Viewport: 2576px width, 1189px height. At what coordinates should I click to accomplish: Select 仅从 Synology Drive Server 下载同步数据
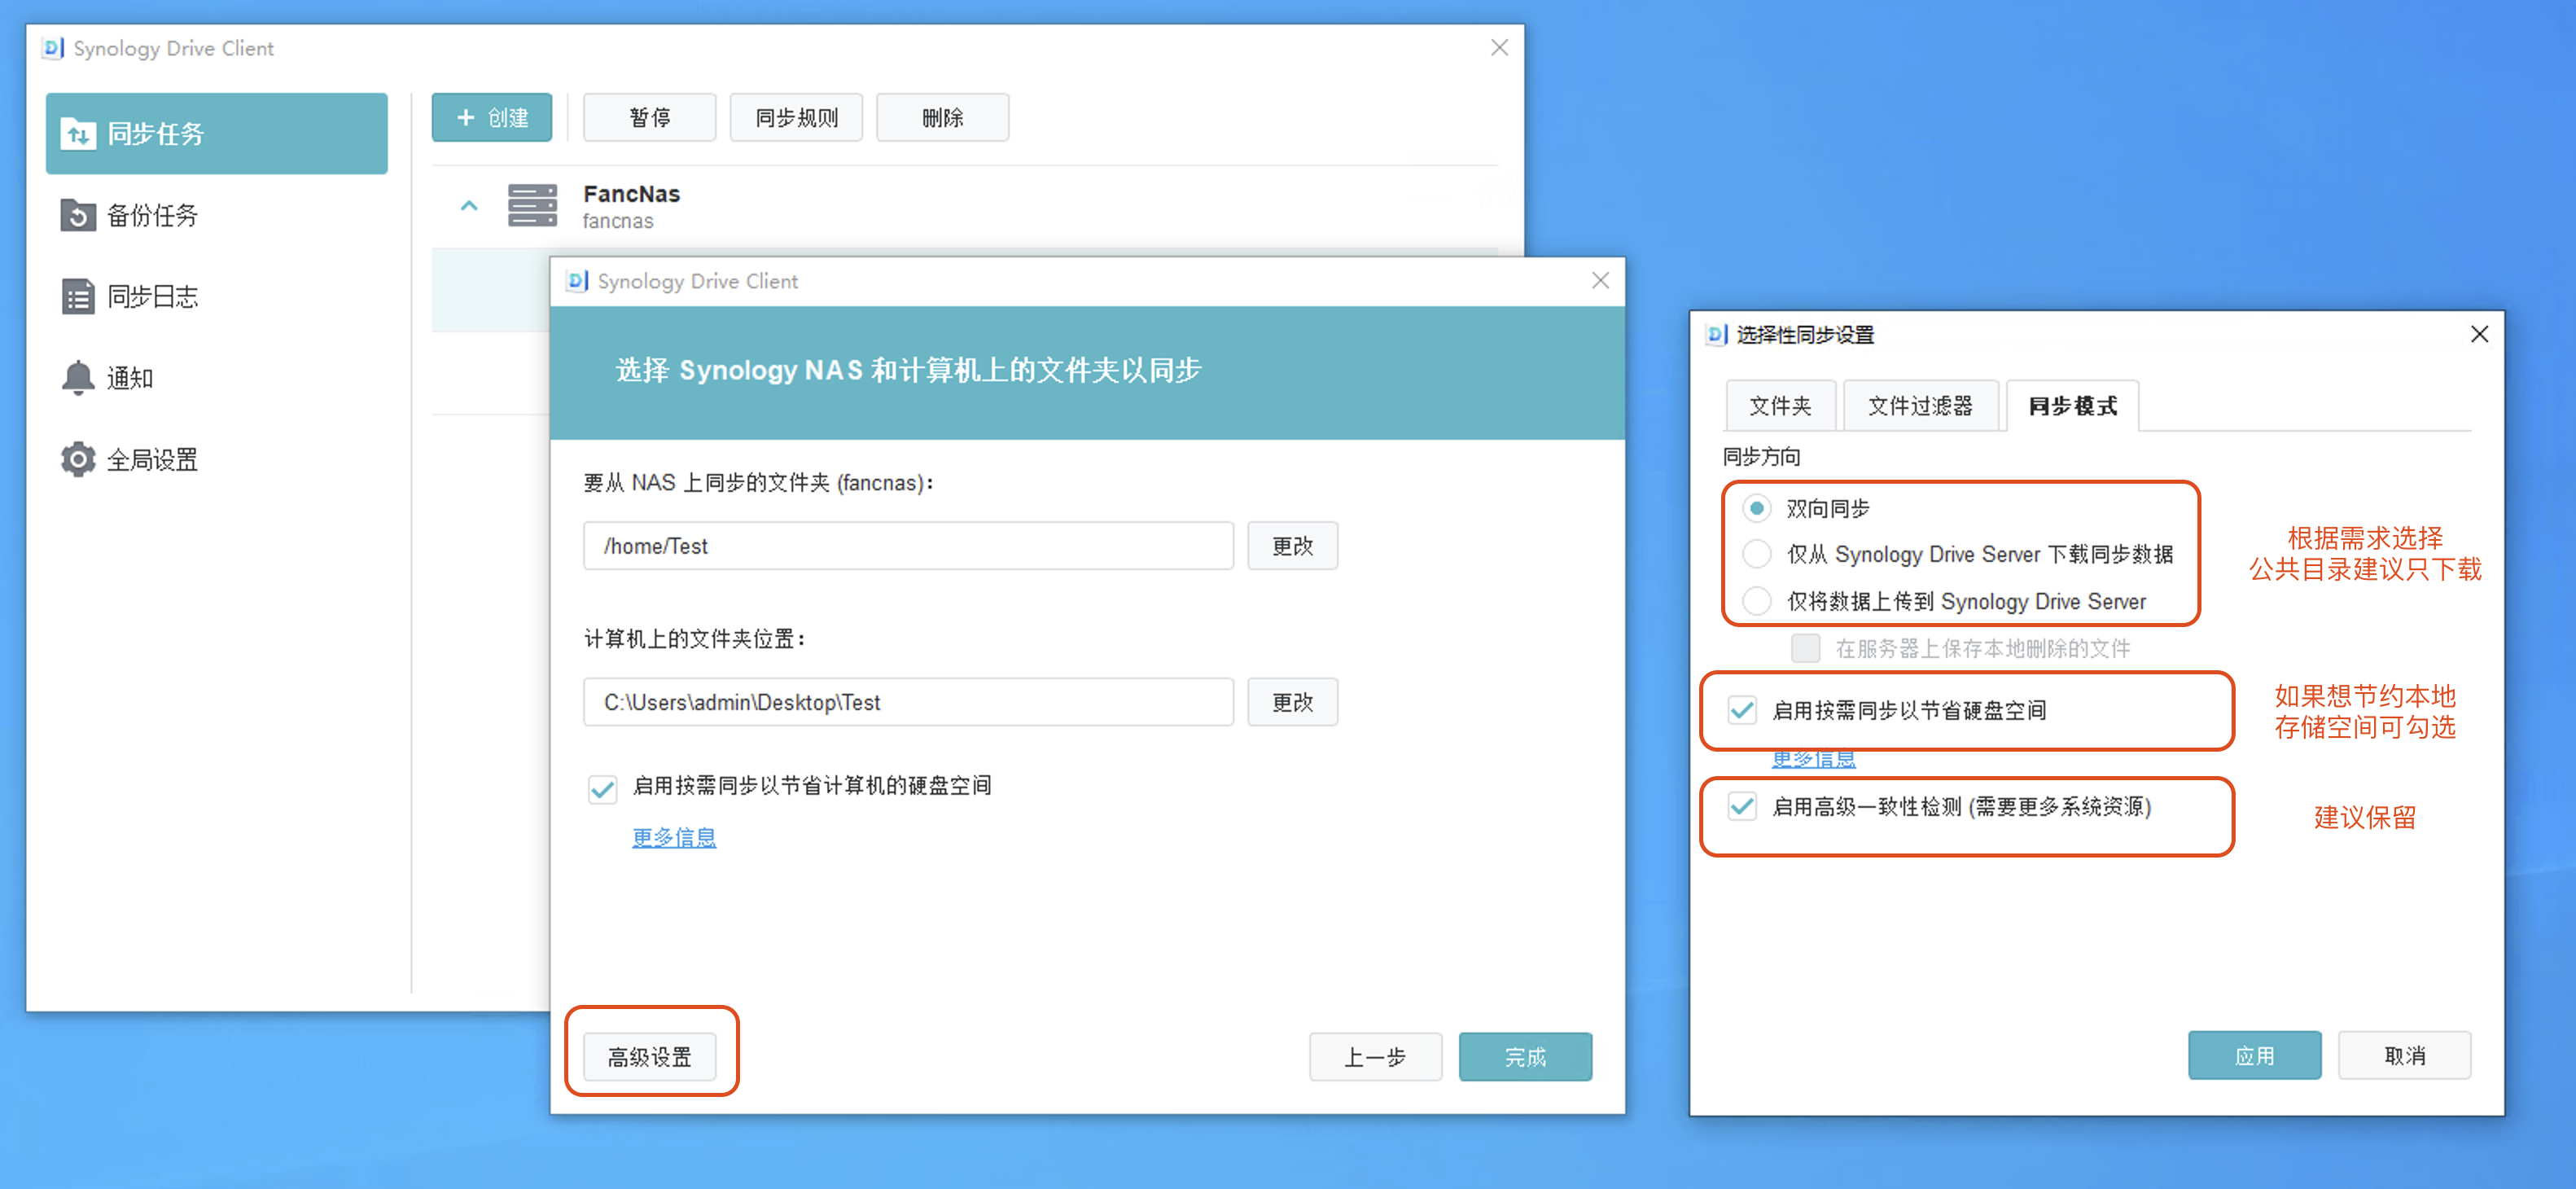[x=1757, y=554]
